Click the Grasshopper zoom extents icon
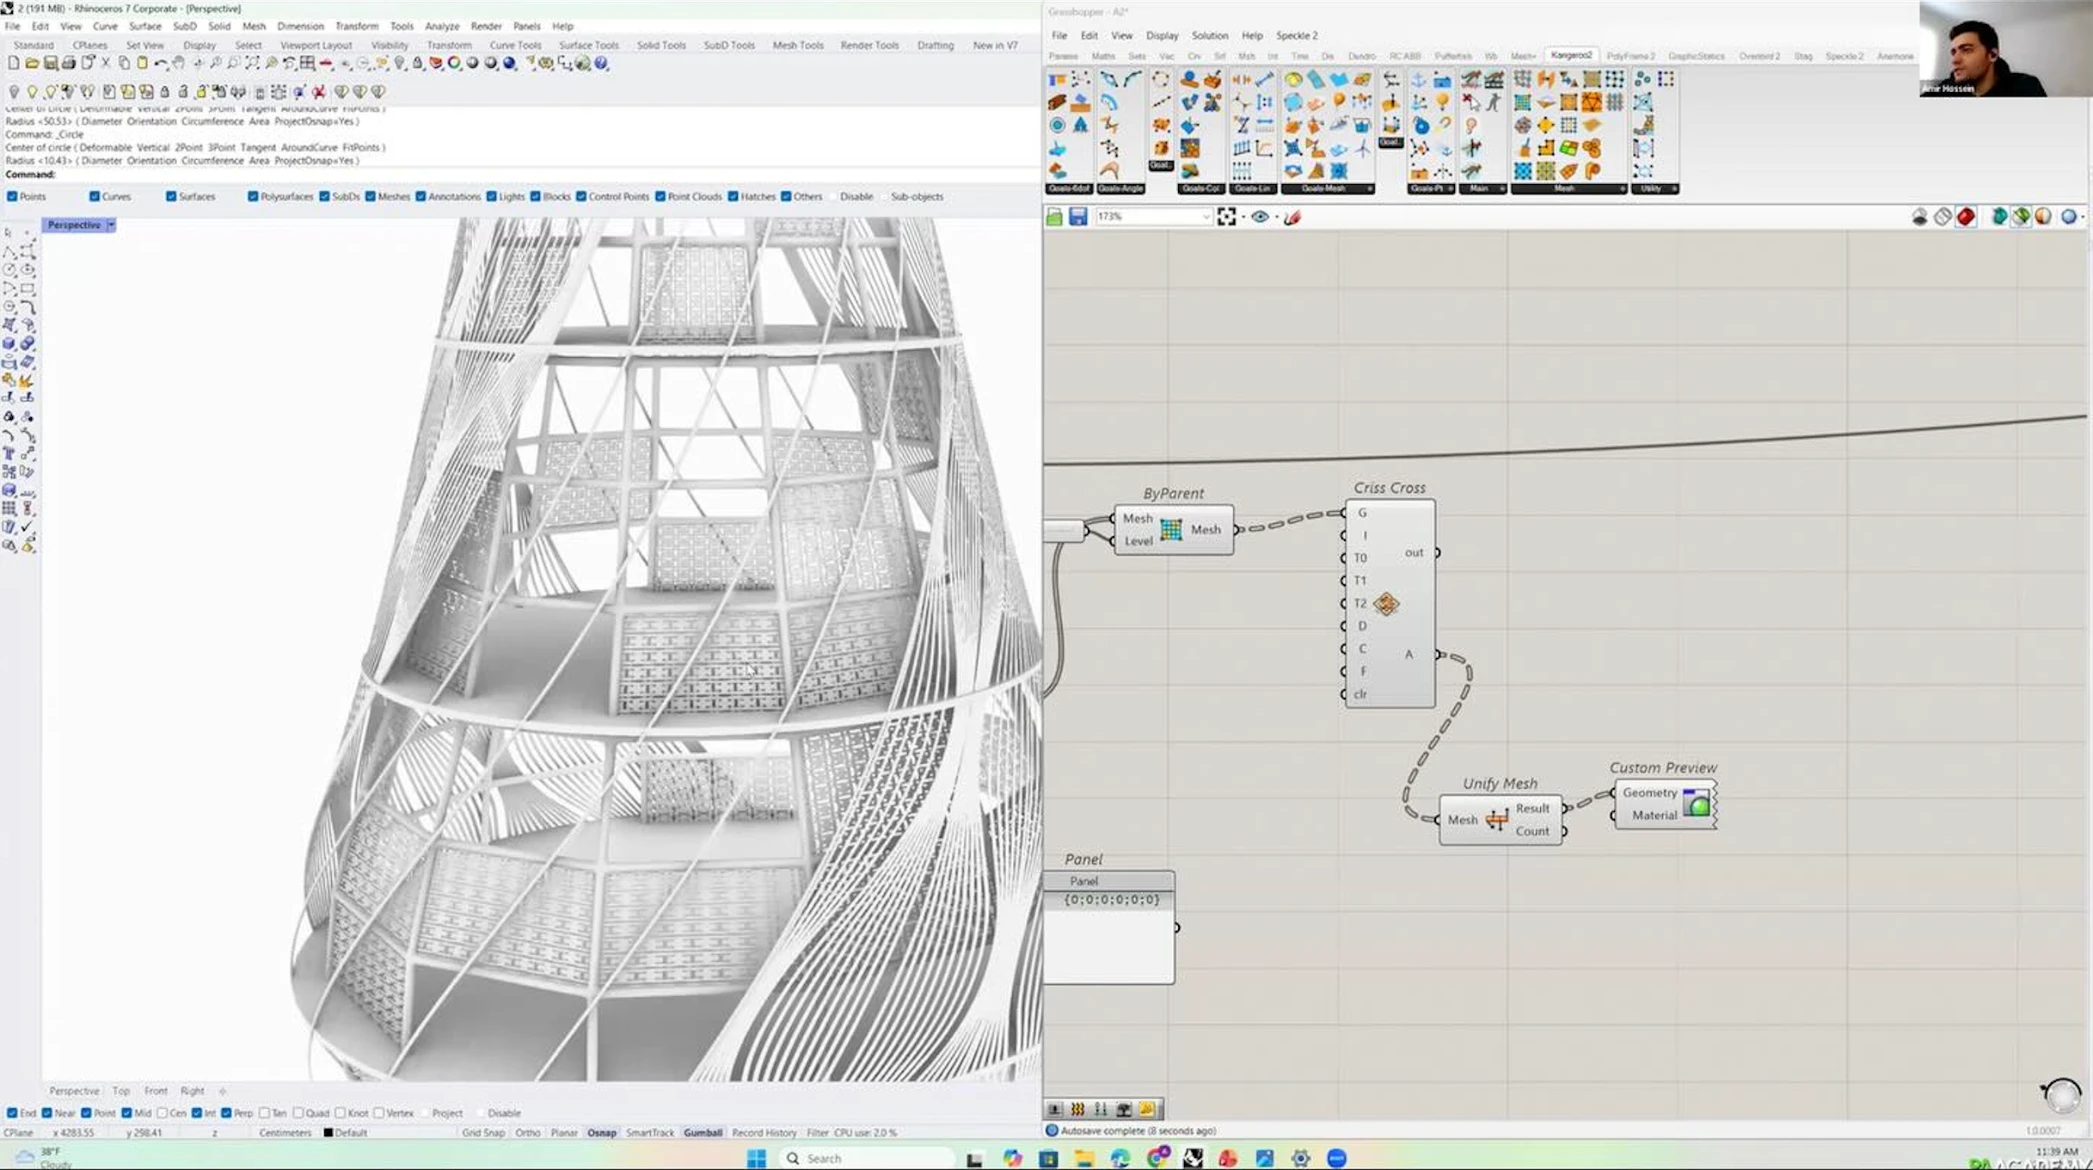The width and height of the screenshot is (2093, 1170). point(1227,217)
